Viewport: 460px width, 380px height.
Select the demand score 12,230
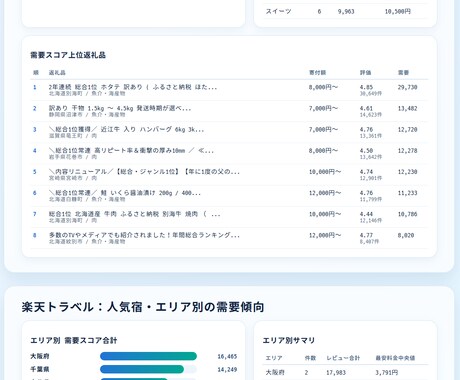click(x=407, y=172)
